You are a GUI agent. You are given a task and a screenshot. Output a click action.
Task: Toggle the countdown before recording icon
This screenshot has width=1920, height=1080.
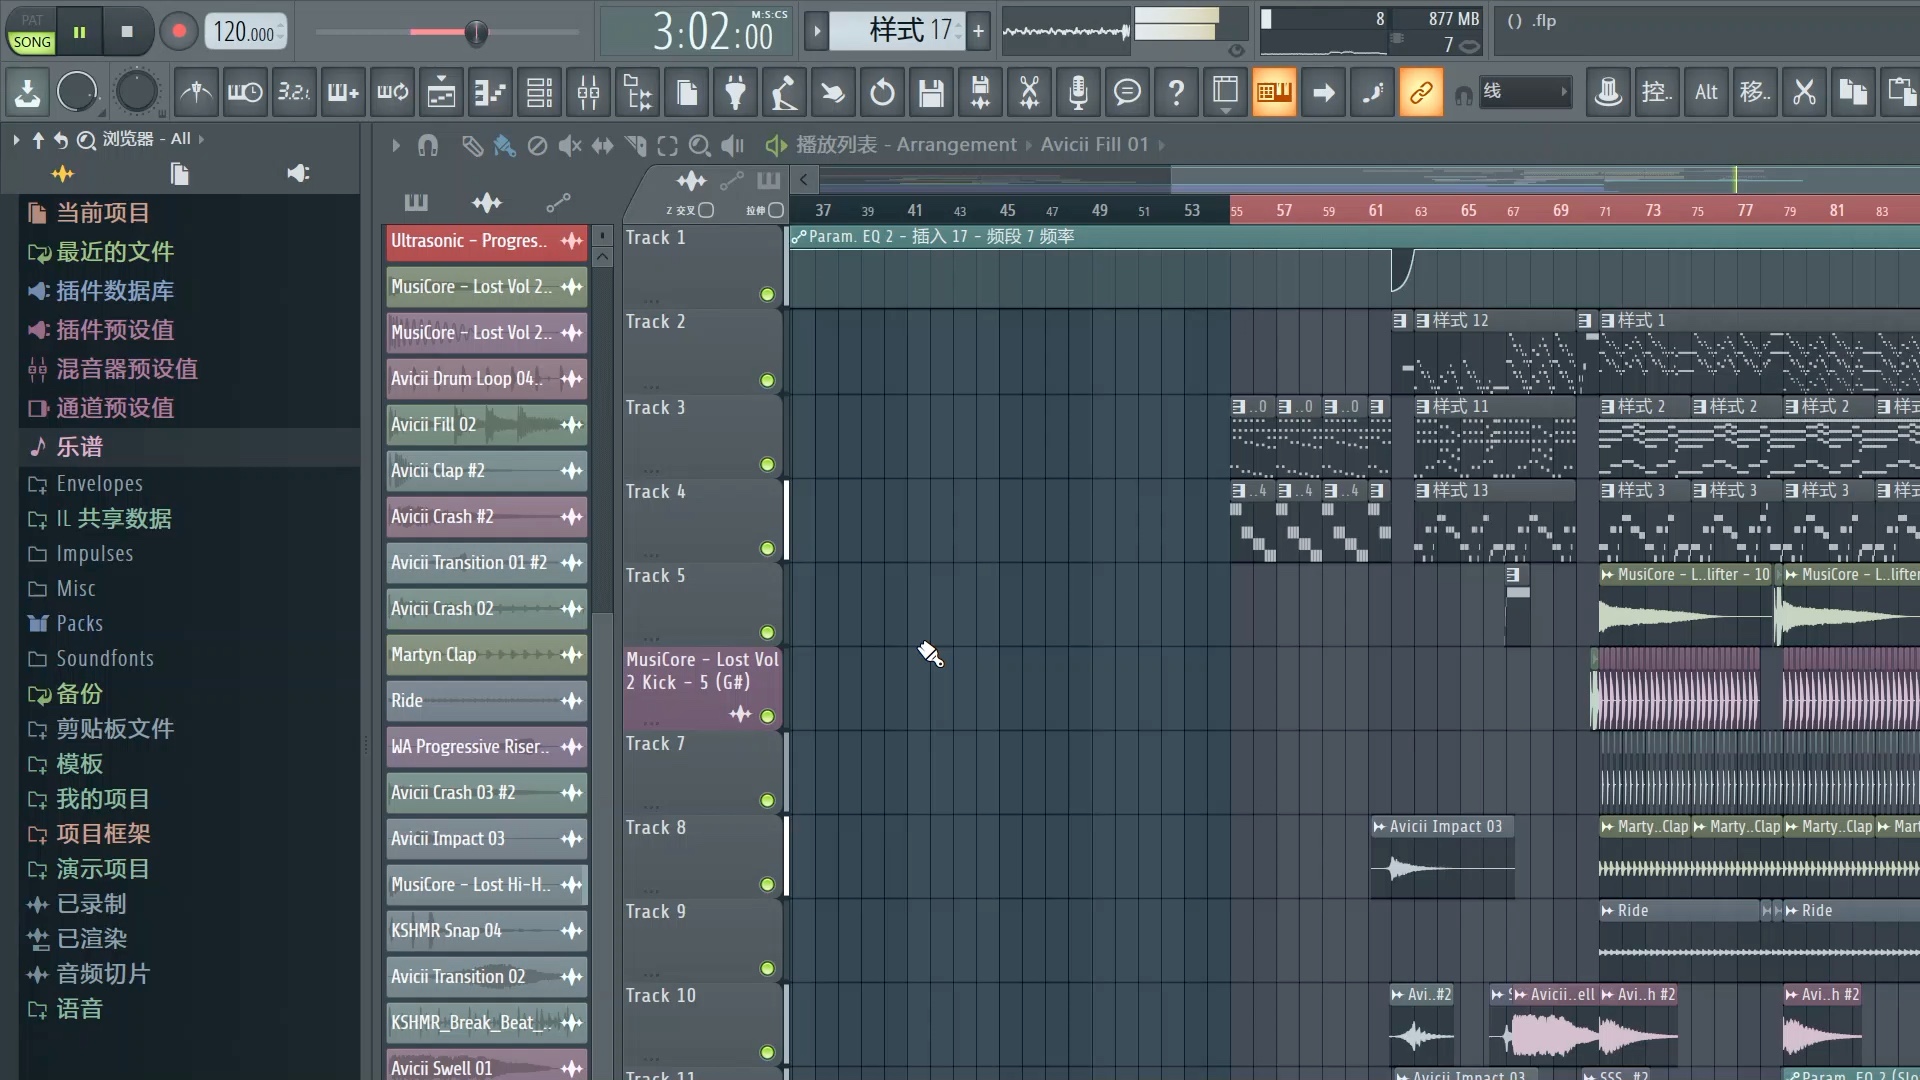tap(294, 93)
